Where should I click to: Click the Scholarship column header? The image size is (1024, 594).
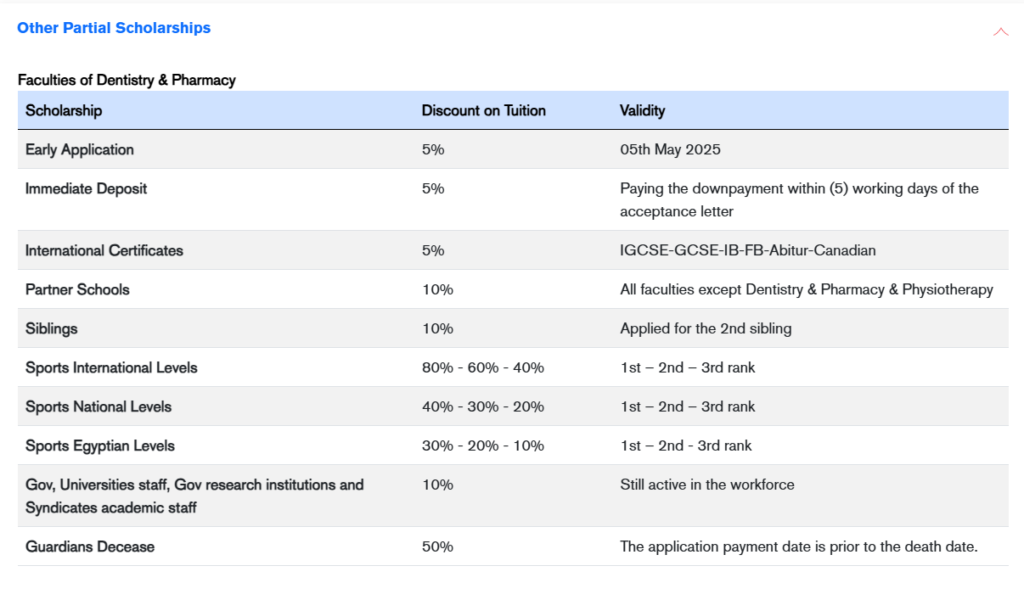coord(64,111)
